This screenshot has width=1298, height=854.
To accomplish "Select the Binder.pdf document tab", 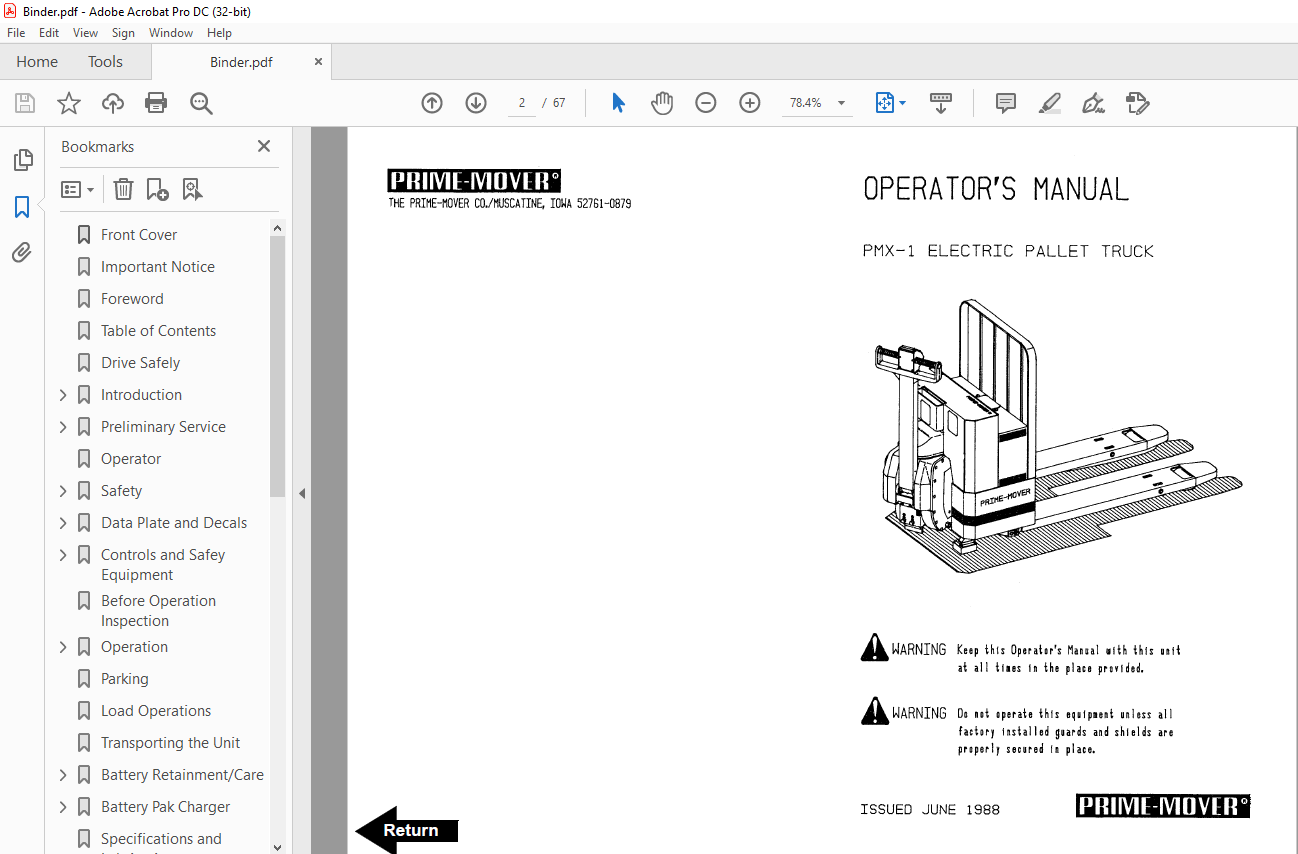I will click(241, 62).
